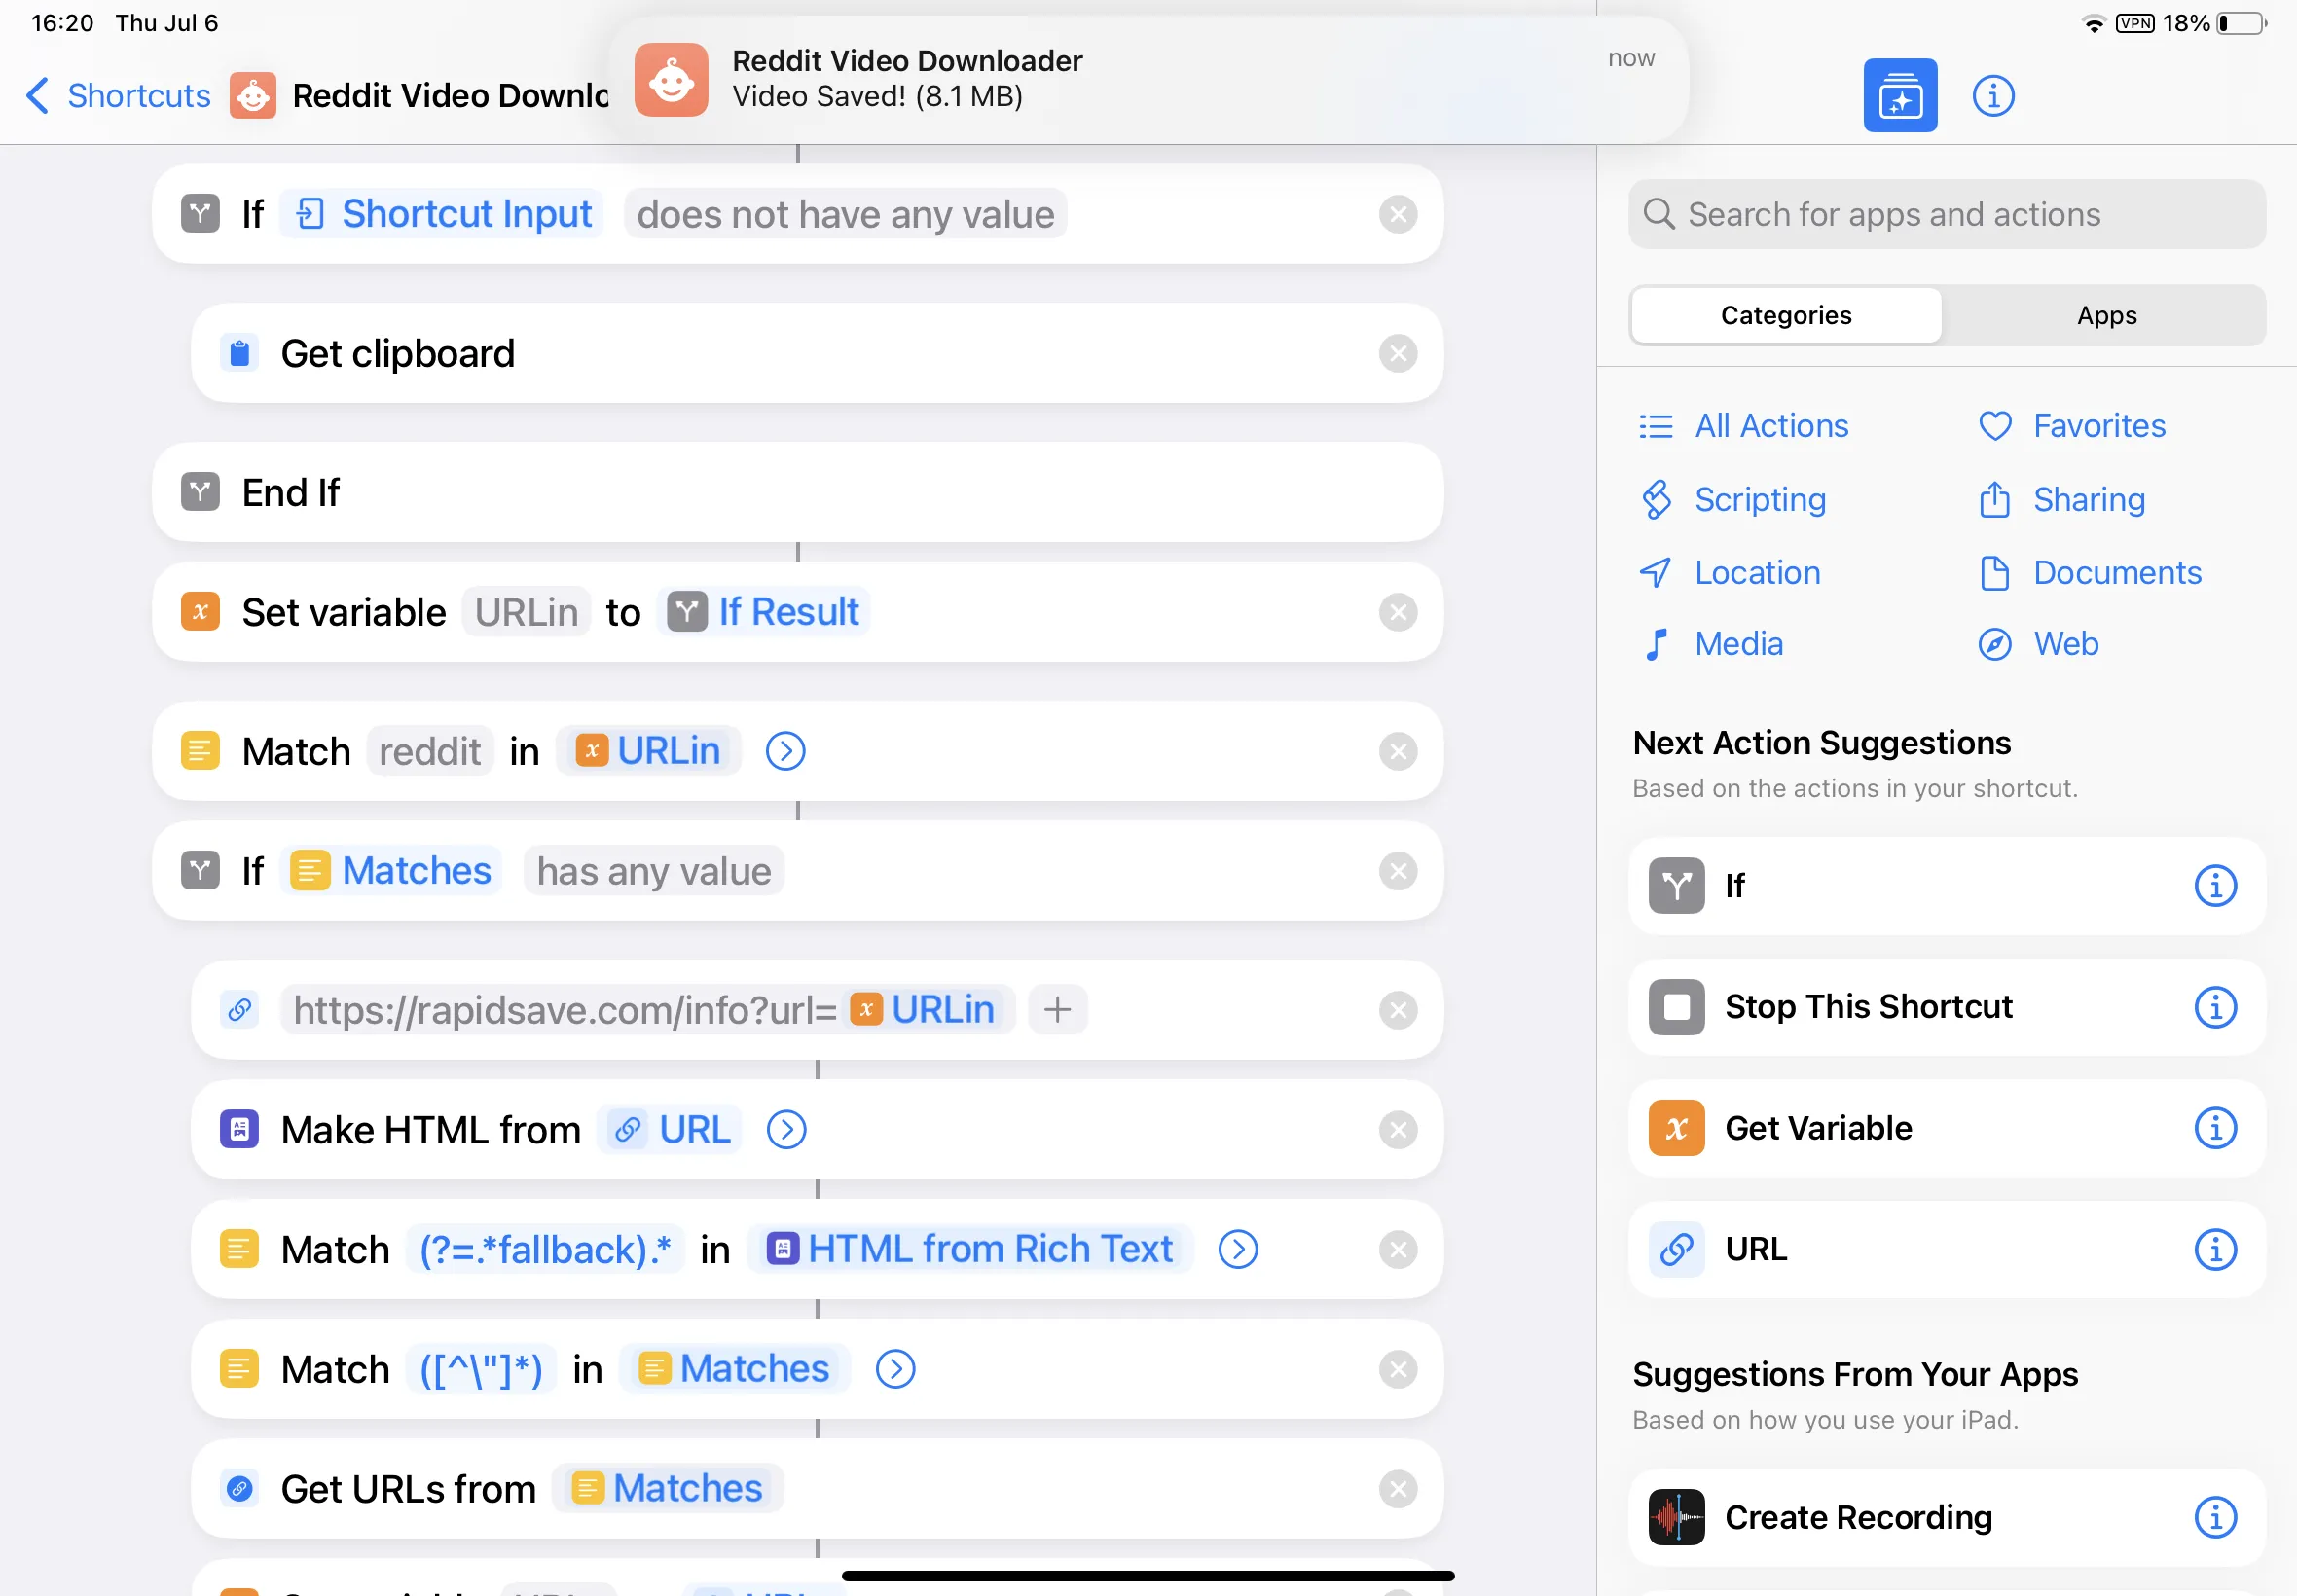This screenshot has width=2297, height=1596.
Task: Tap the rapidsave URL action link icon
Action: (x=239, y=1010)
